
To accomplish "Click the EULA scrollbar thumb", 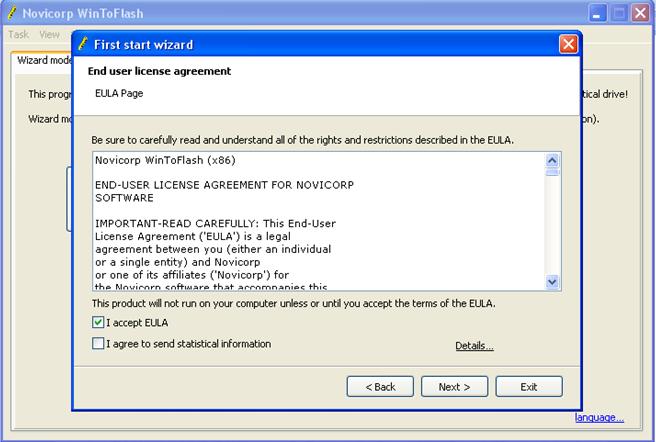I will [x=552, y=172].
